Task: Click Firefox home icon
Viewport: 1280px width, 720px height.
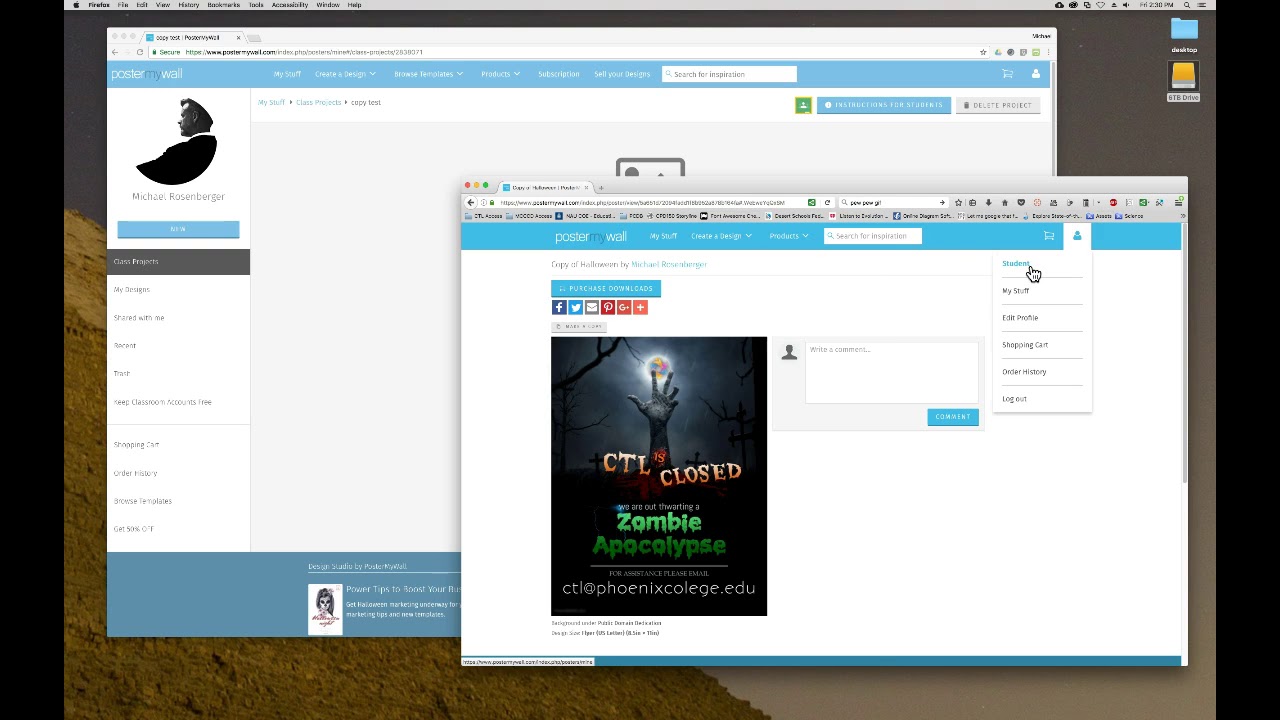Action: [x=1004, y=203]
